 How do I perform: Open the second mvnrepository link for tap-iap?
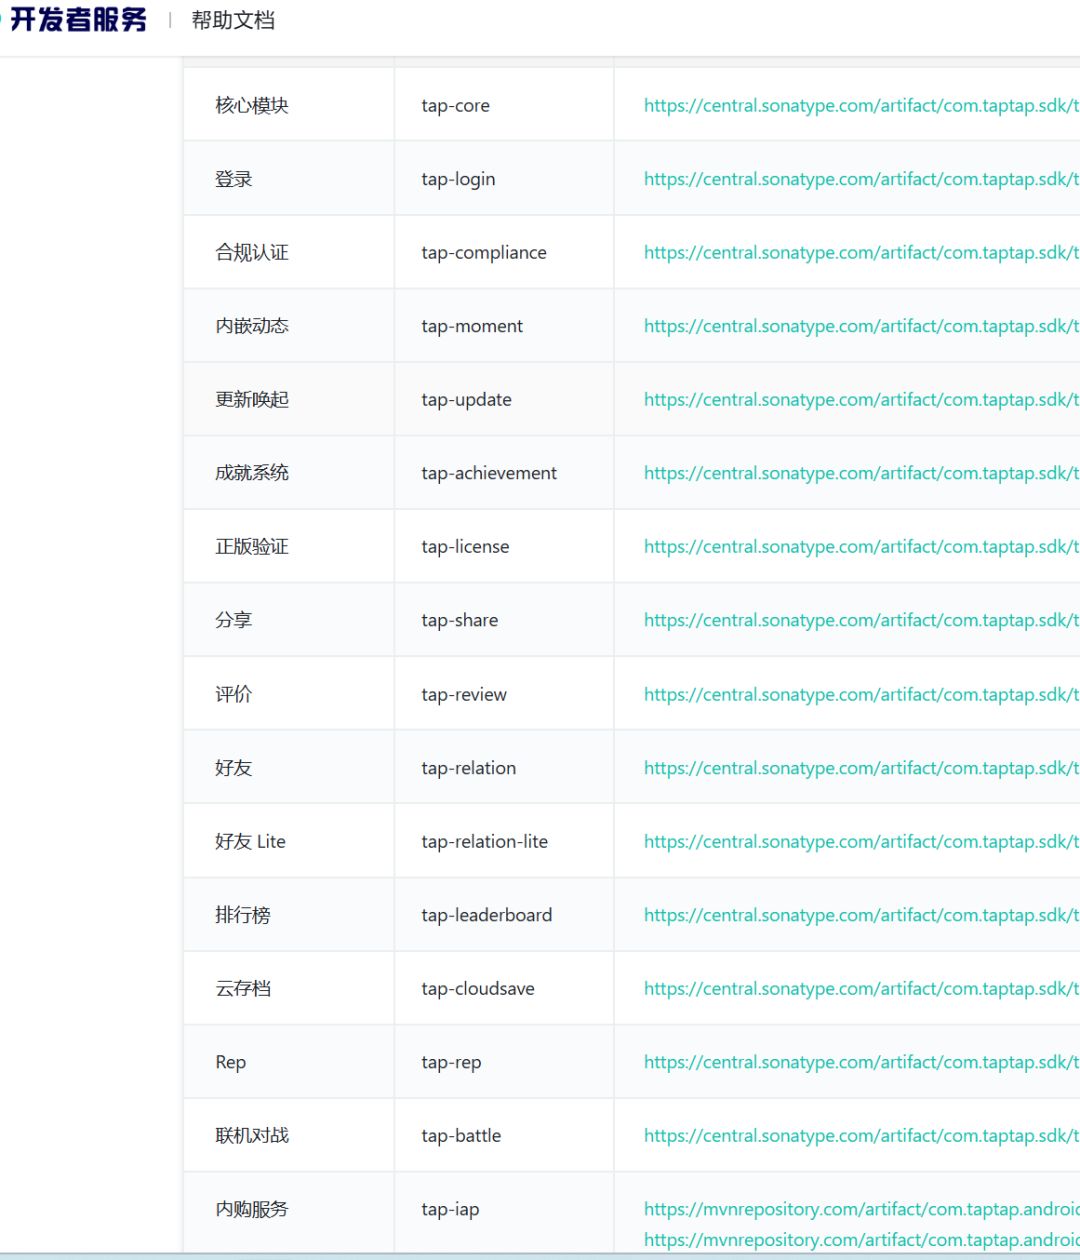(x=861, y=1240)
